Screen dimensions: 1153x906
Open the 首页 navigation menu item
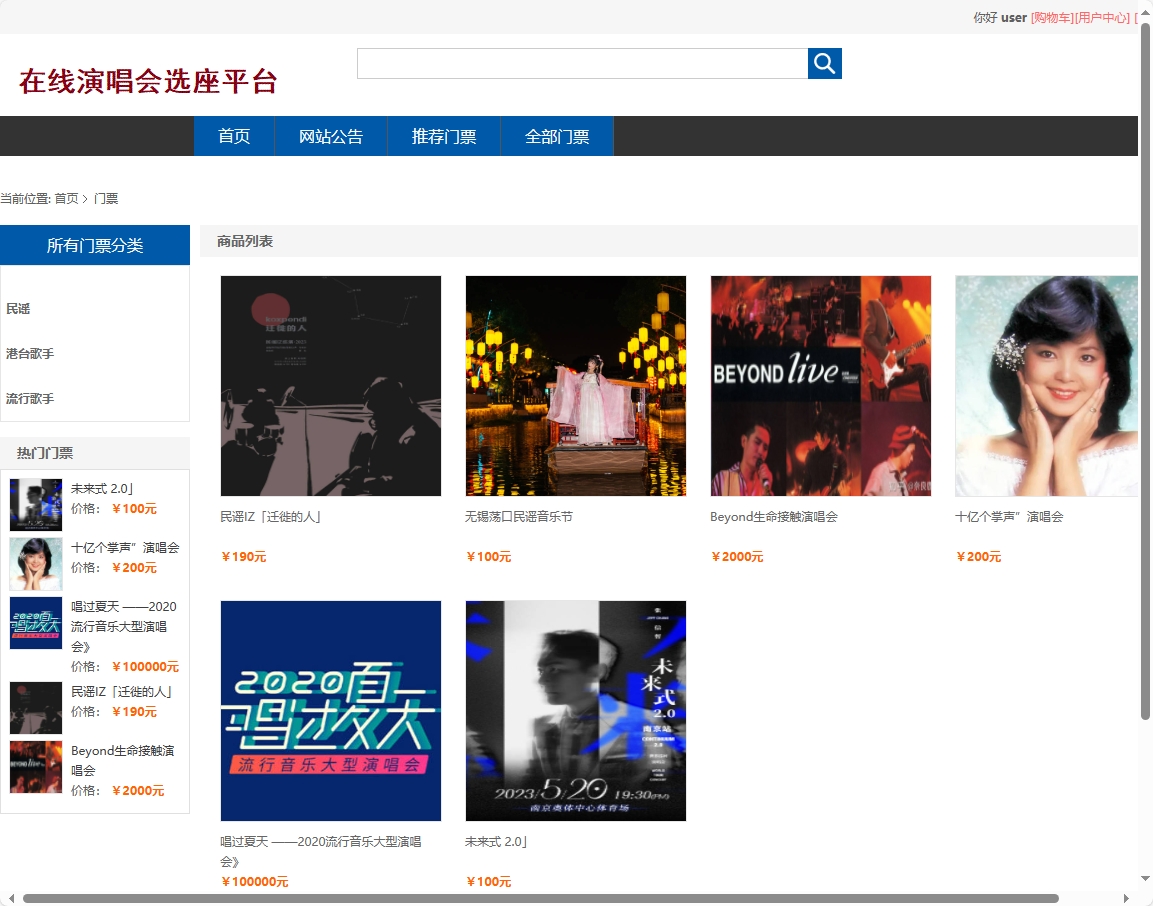(x=233, y=136)
